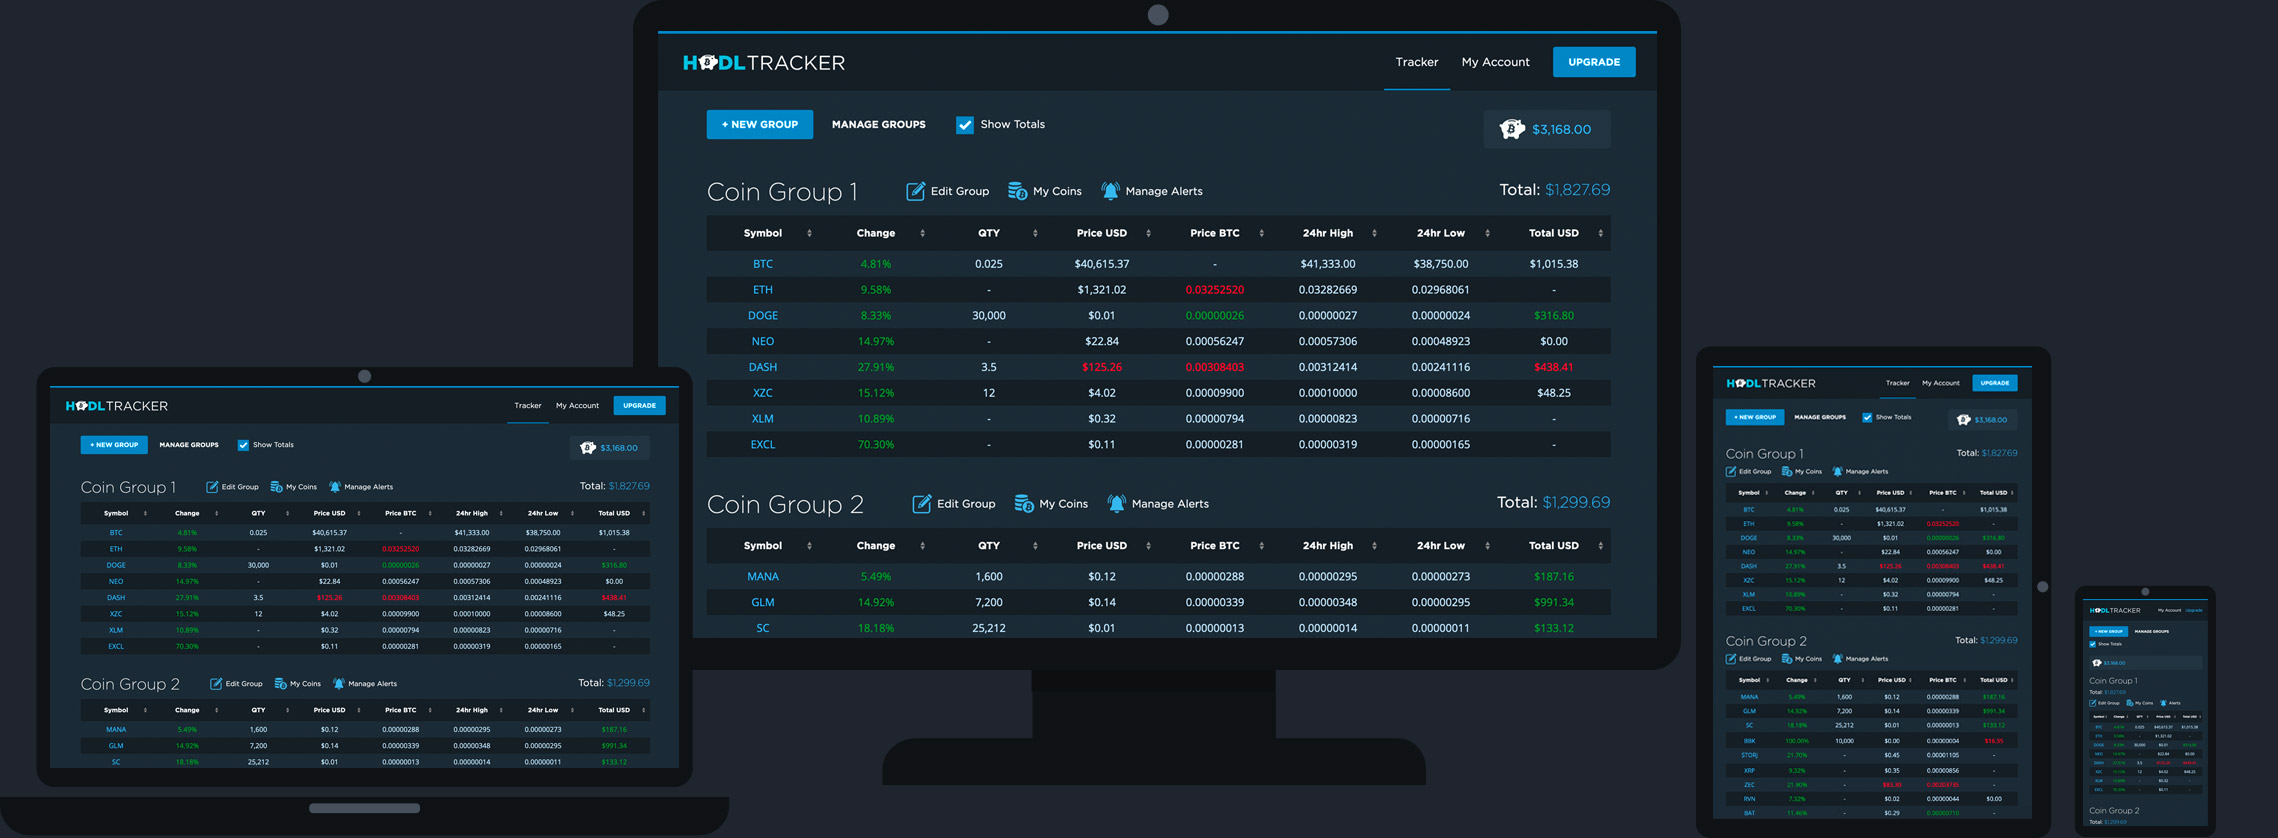The height and width of the screenshot is (838, 2278).
Task: Open My Coins for Coin Group 1 on tablet
Action: click(x=1802, y=472)
